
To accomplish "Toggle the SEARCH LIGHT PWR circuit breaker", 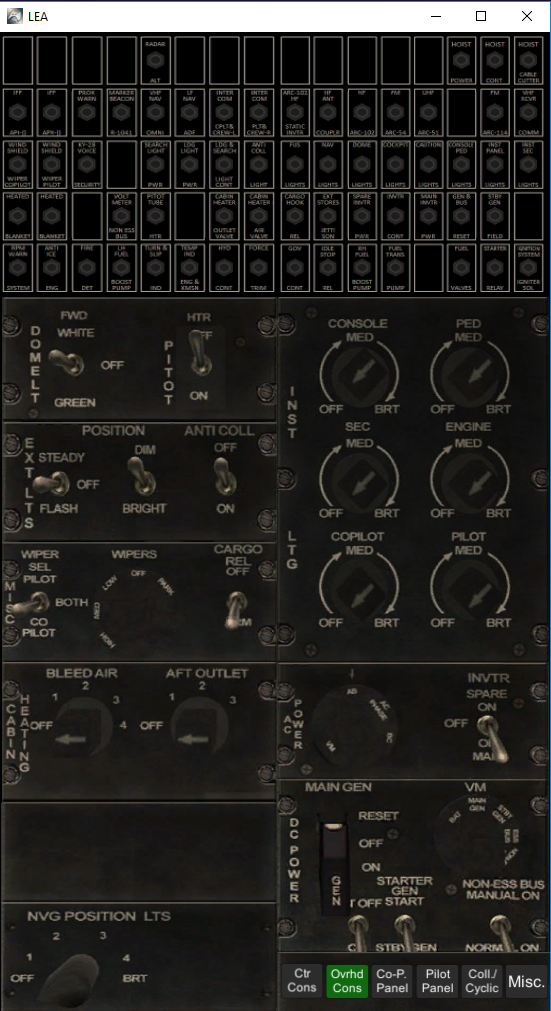I will click(x=155, y=164).
